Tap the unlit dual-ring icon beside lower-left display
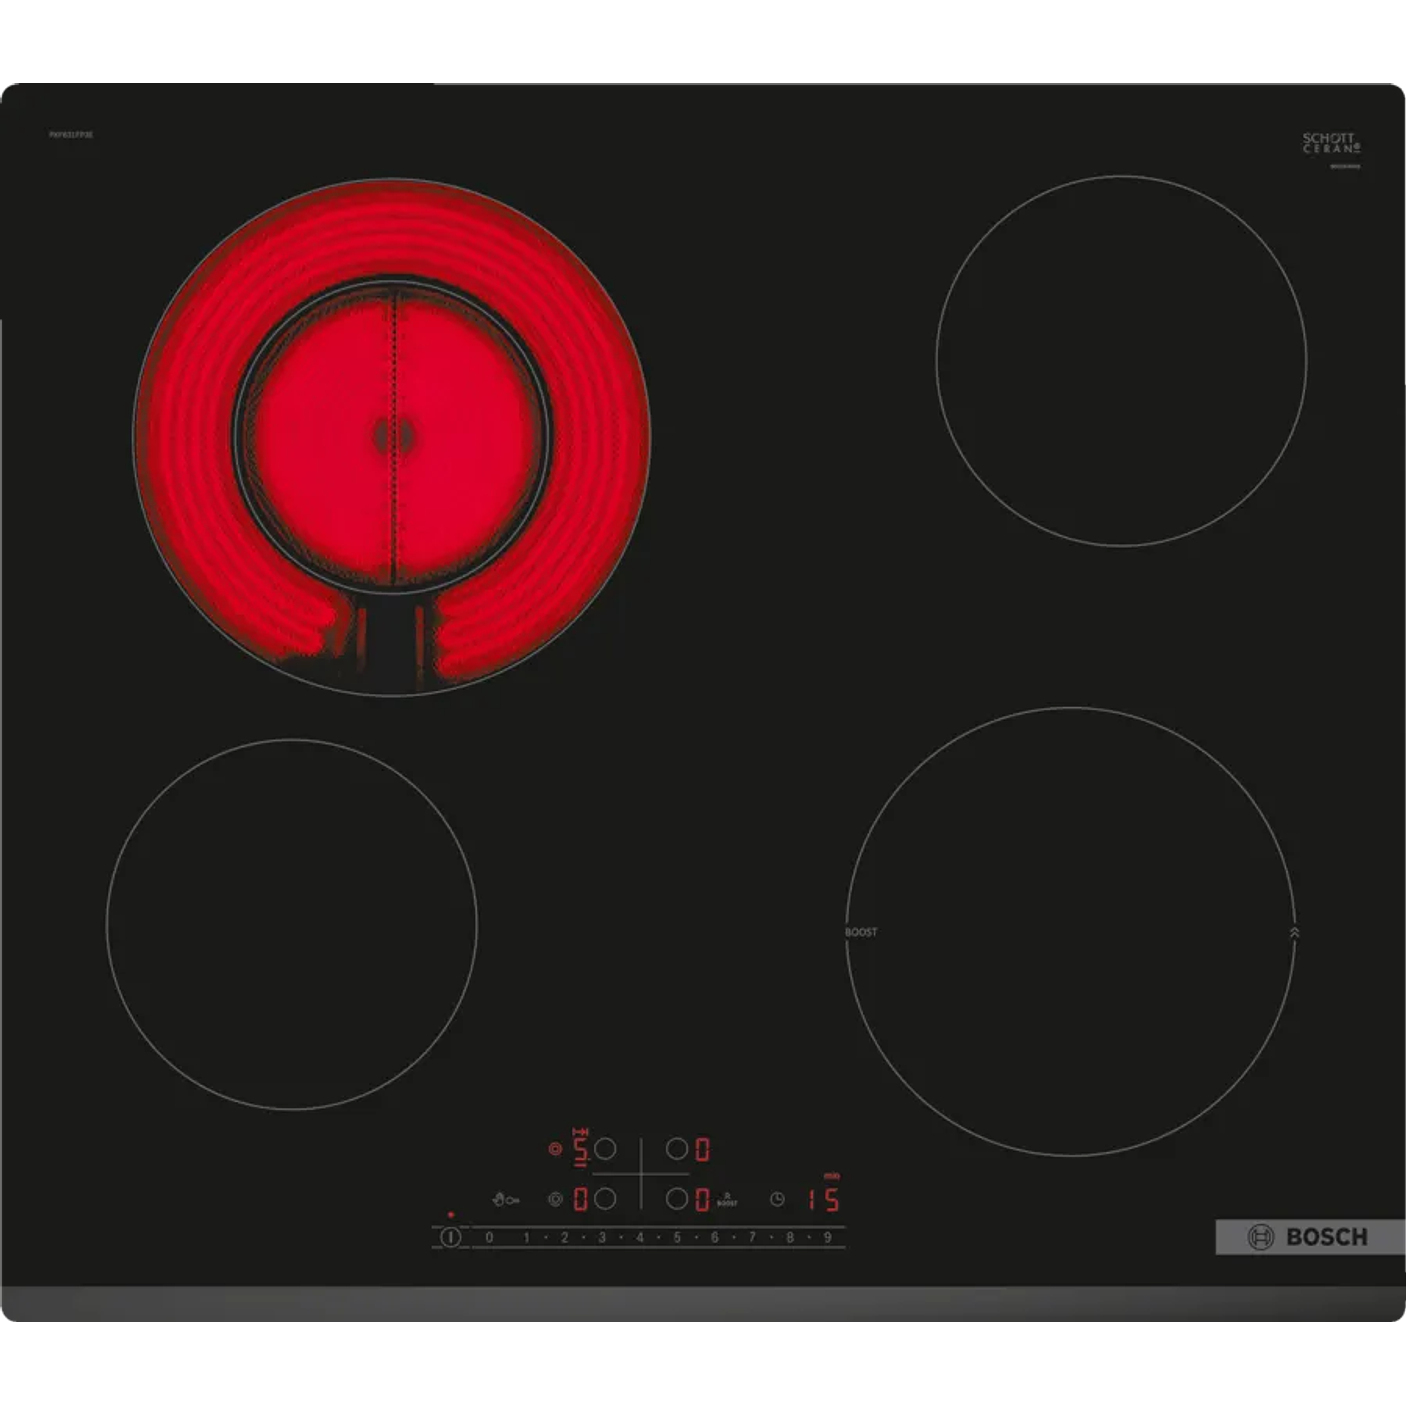This screenshot has height=1406, width=1406. [x=555, y=1199]
